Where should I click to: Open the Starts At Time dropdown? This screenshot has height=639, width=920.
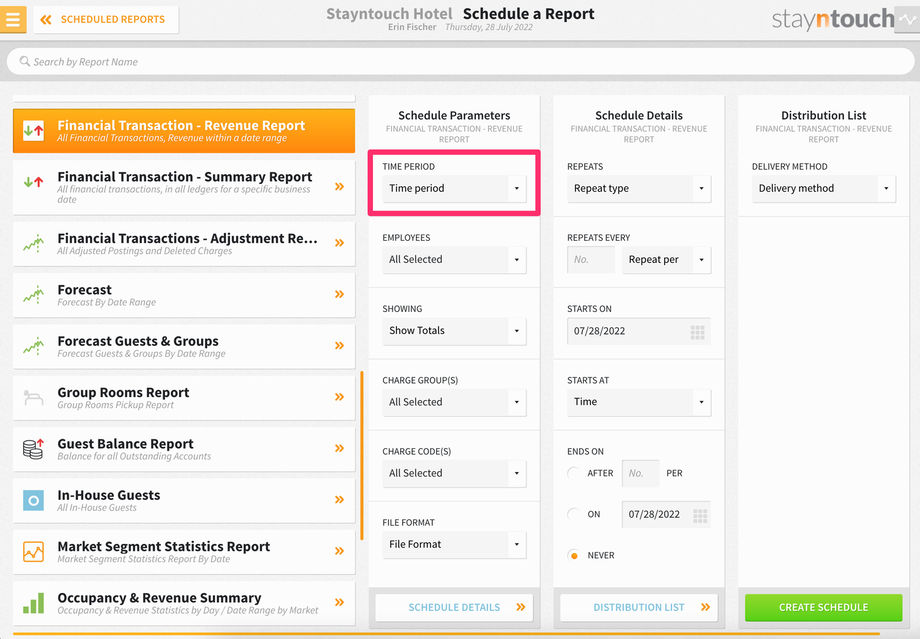(x=639, y=402)
